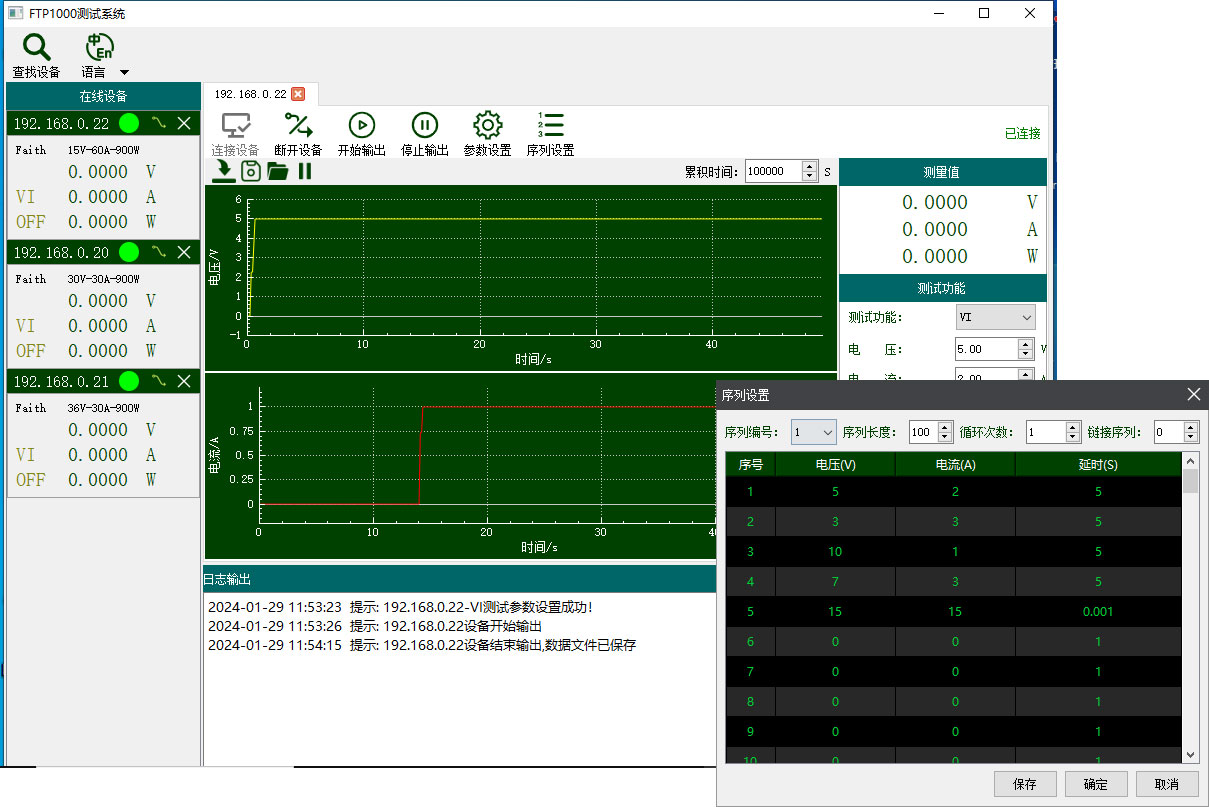Click the 循环次数 input field

click(x=1046, y=432)
